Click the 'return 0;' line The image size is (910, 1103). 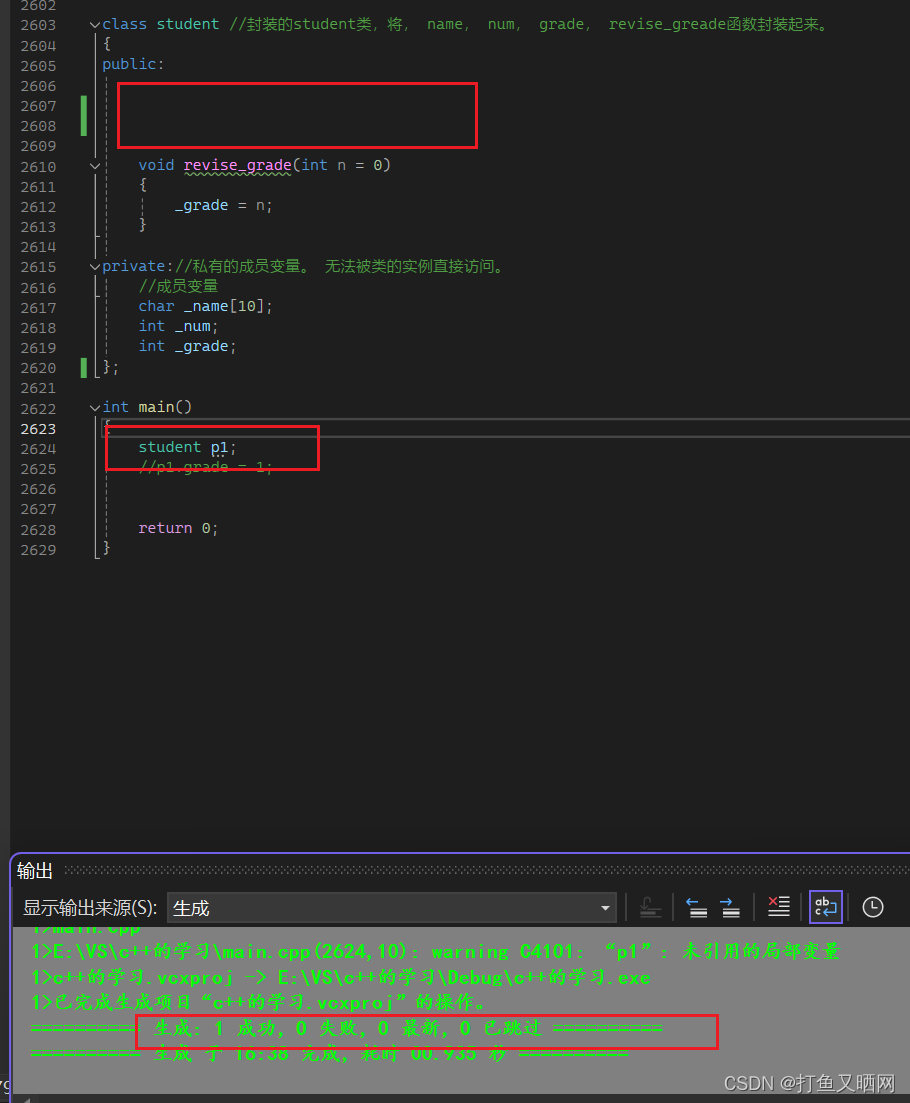pos(178,528)
